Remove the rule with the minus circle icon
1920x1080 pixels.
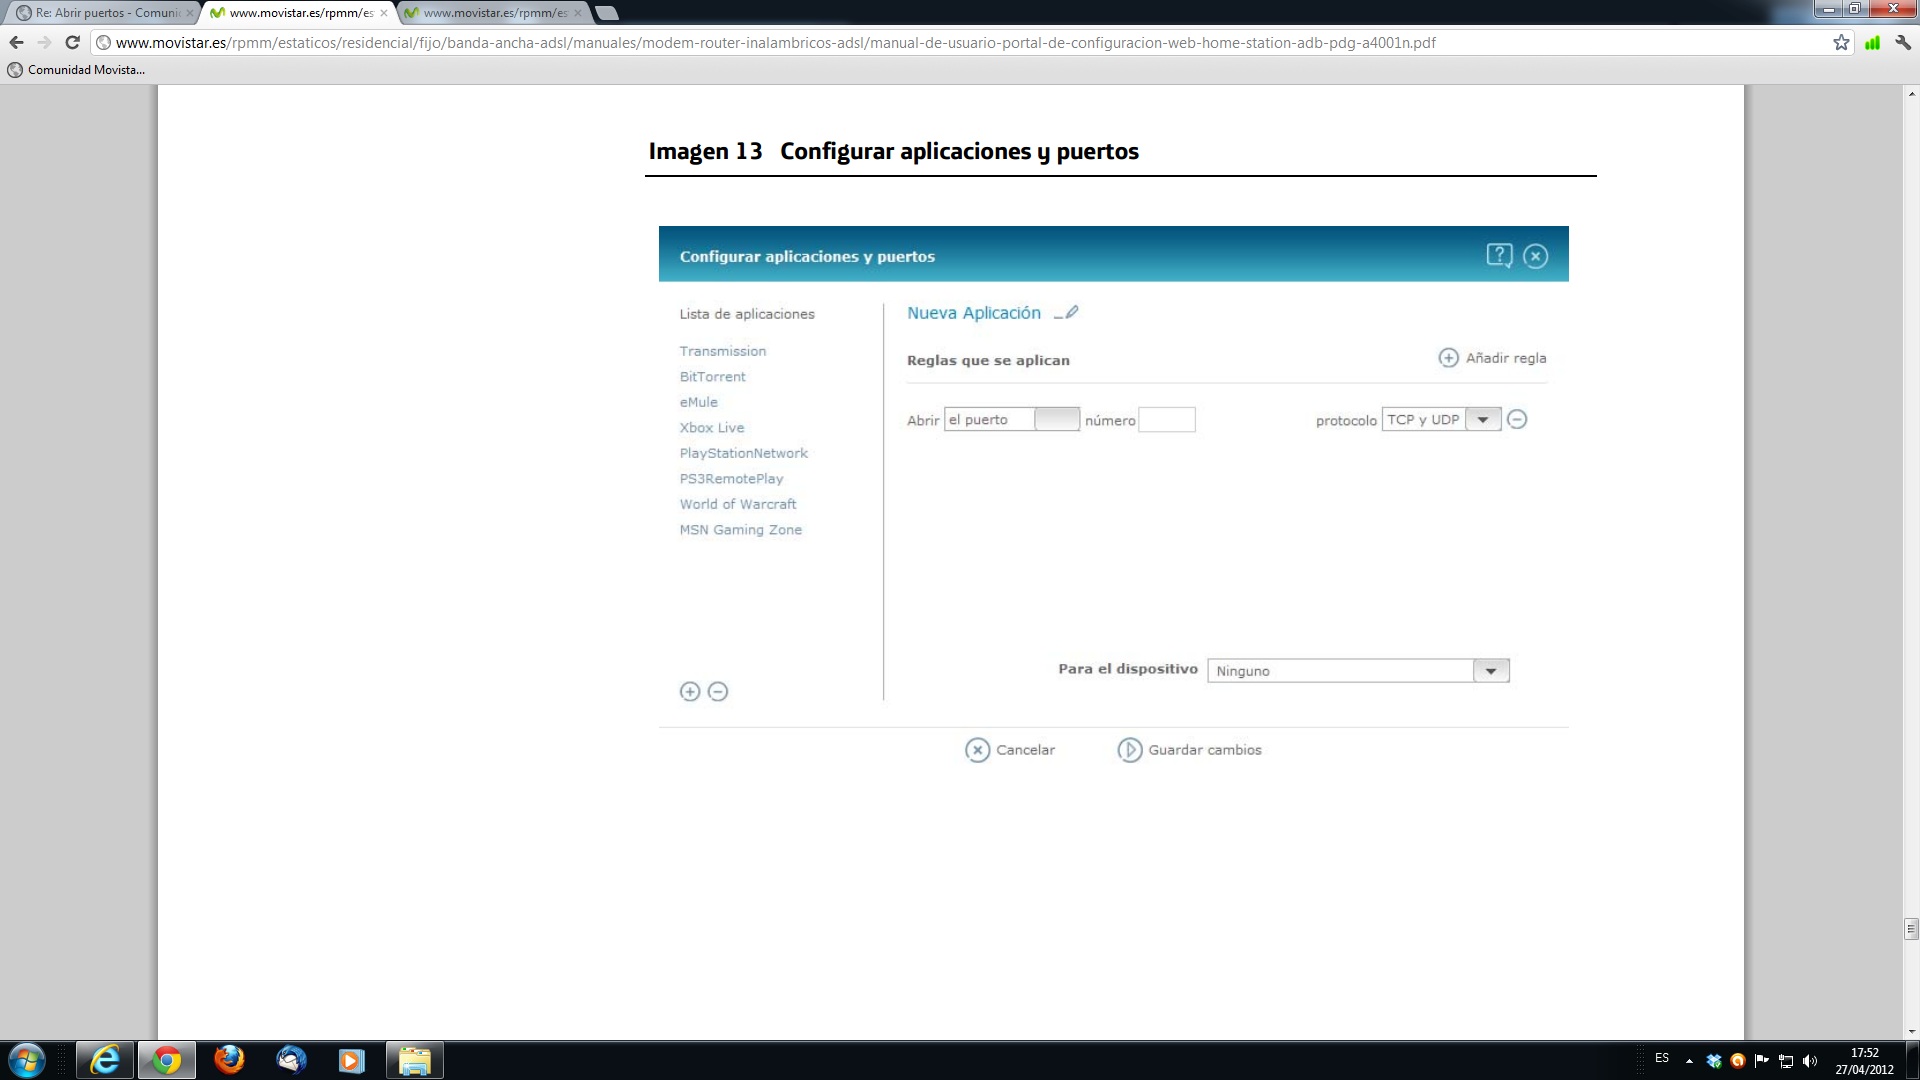(1517, 420)
